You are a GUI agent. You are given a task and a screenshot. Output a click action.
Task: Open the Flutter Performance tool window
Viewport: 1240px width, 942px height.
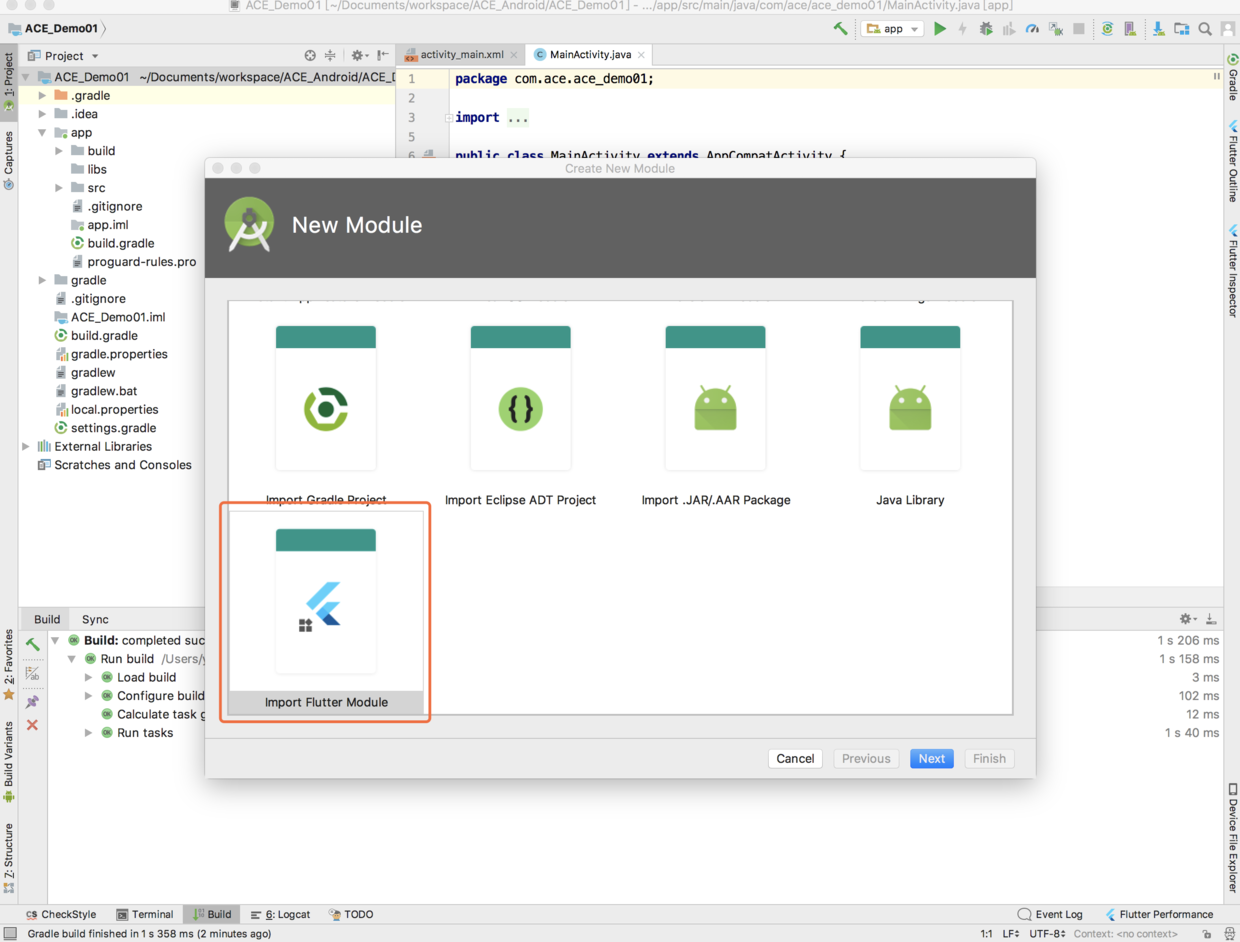pyautogui.click(x=1159, y=914)
